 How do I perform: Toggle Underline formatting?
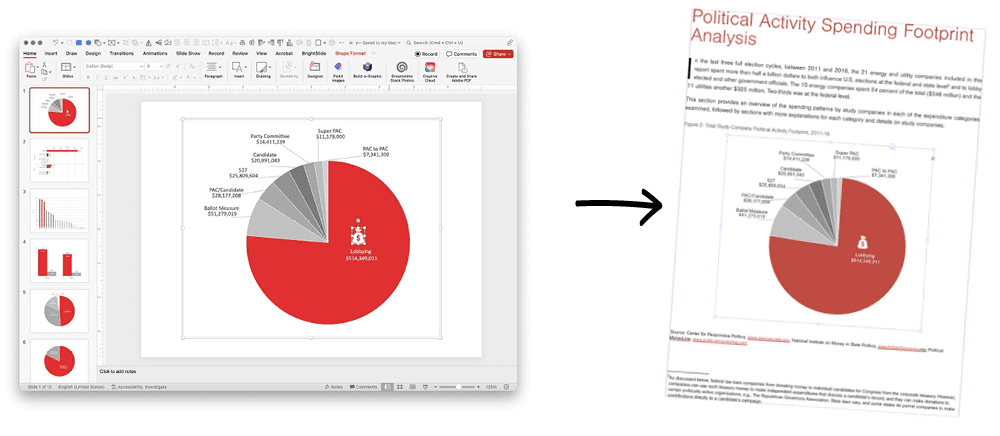pyautogui.click(x=106, y=77)
